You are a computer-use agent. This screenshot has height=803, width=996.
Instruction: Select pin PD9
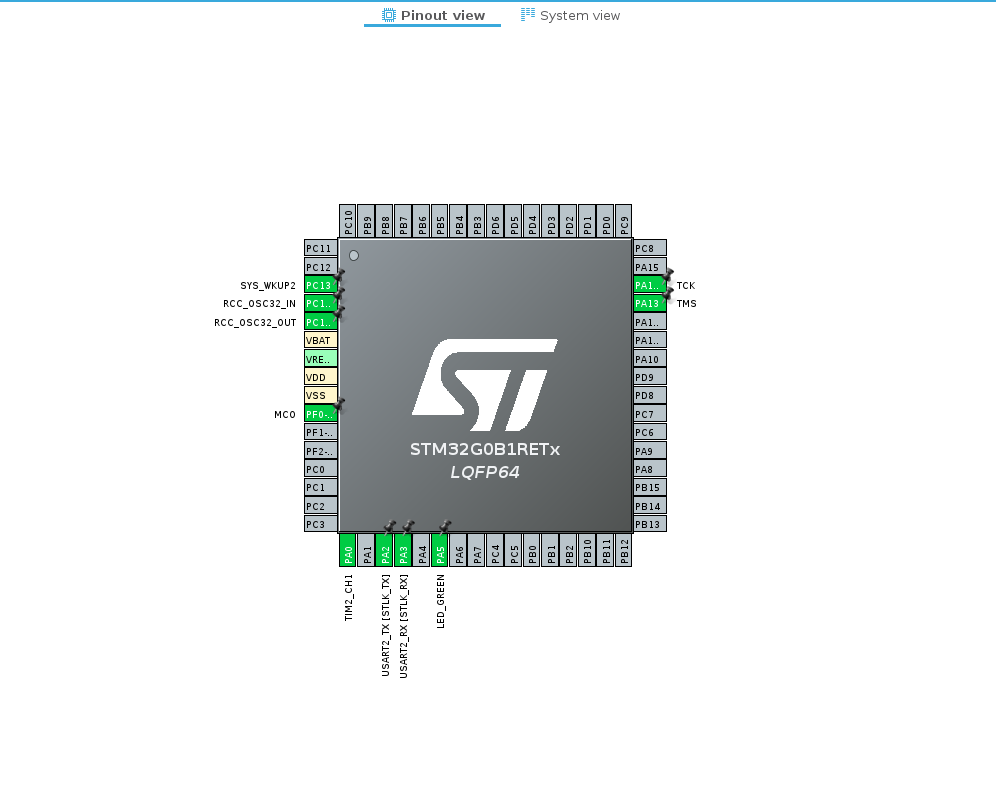(650, 377)
